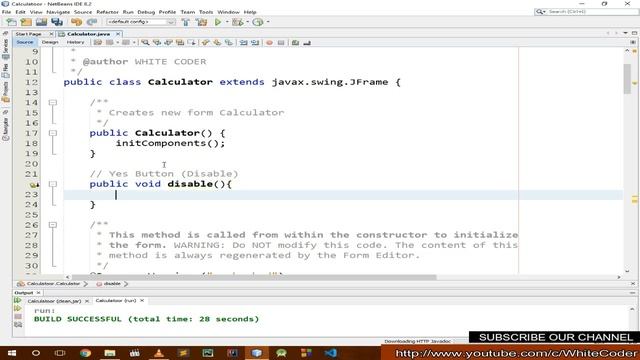This screenshot has height=360, width=640.
Task: Switch to the History view
Action: click(x=75, y=42)
